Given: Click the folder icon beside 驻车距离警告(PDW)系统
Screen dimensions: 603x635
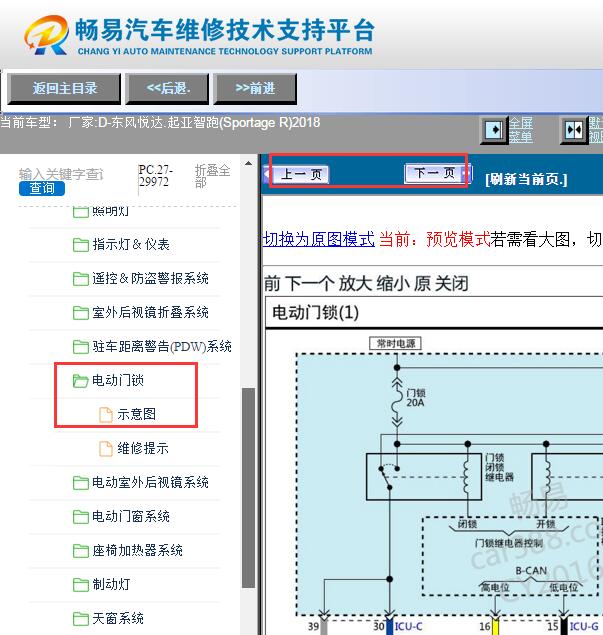Looking at the screenshot, I should [81, 347].
